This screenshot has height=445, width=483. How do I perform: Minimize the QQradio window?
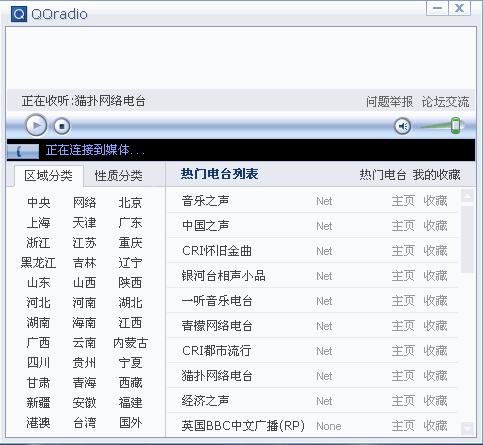click(437, 8)
